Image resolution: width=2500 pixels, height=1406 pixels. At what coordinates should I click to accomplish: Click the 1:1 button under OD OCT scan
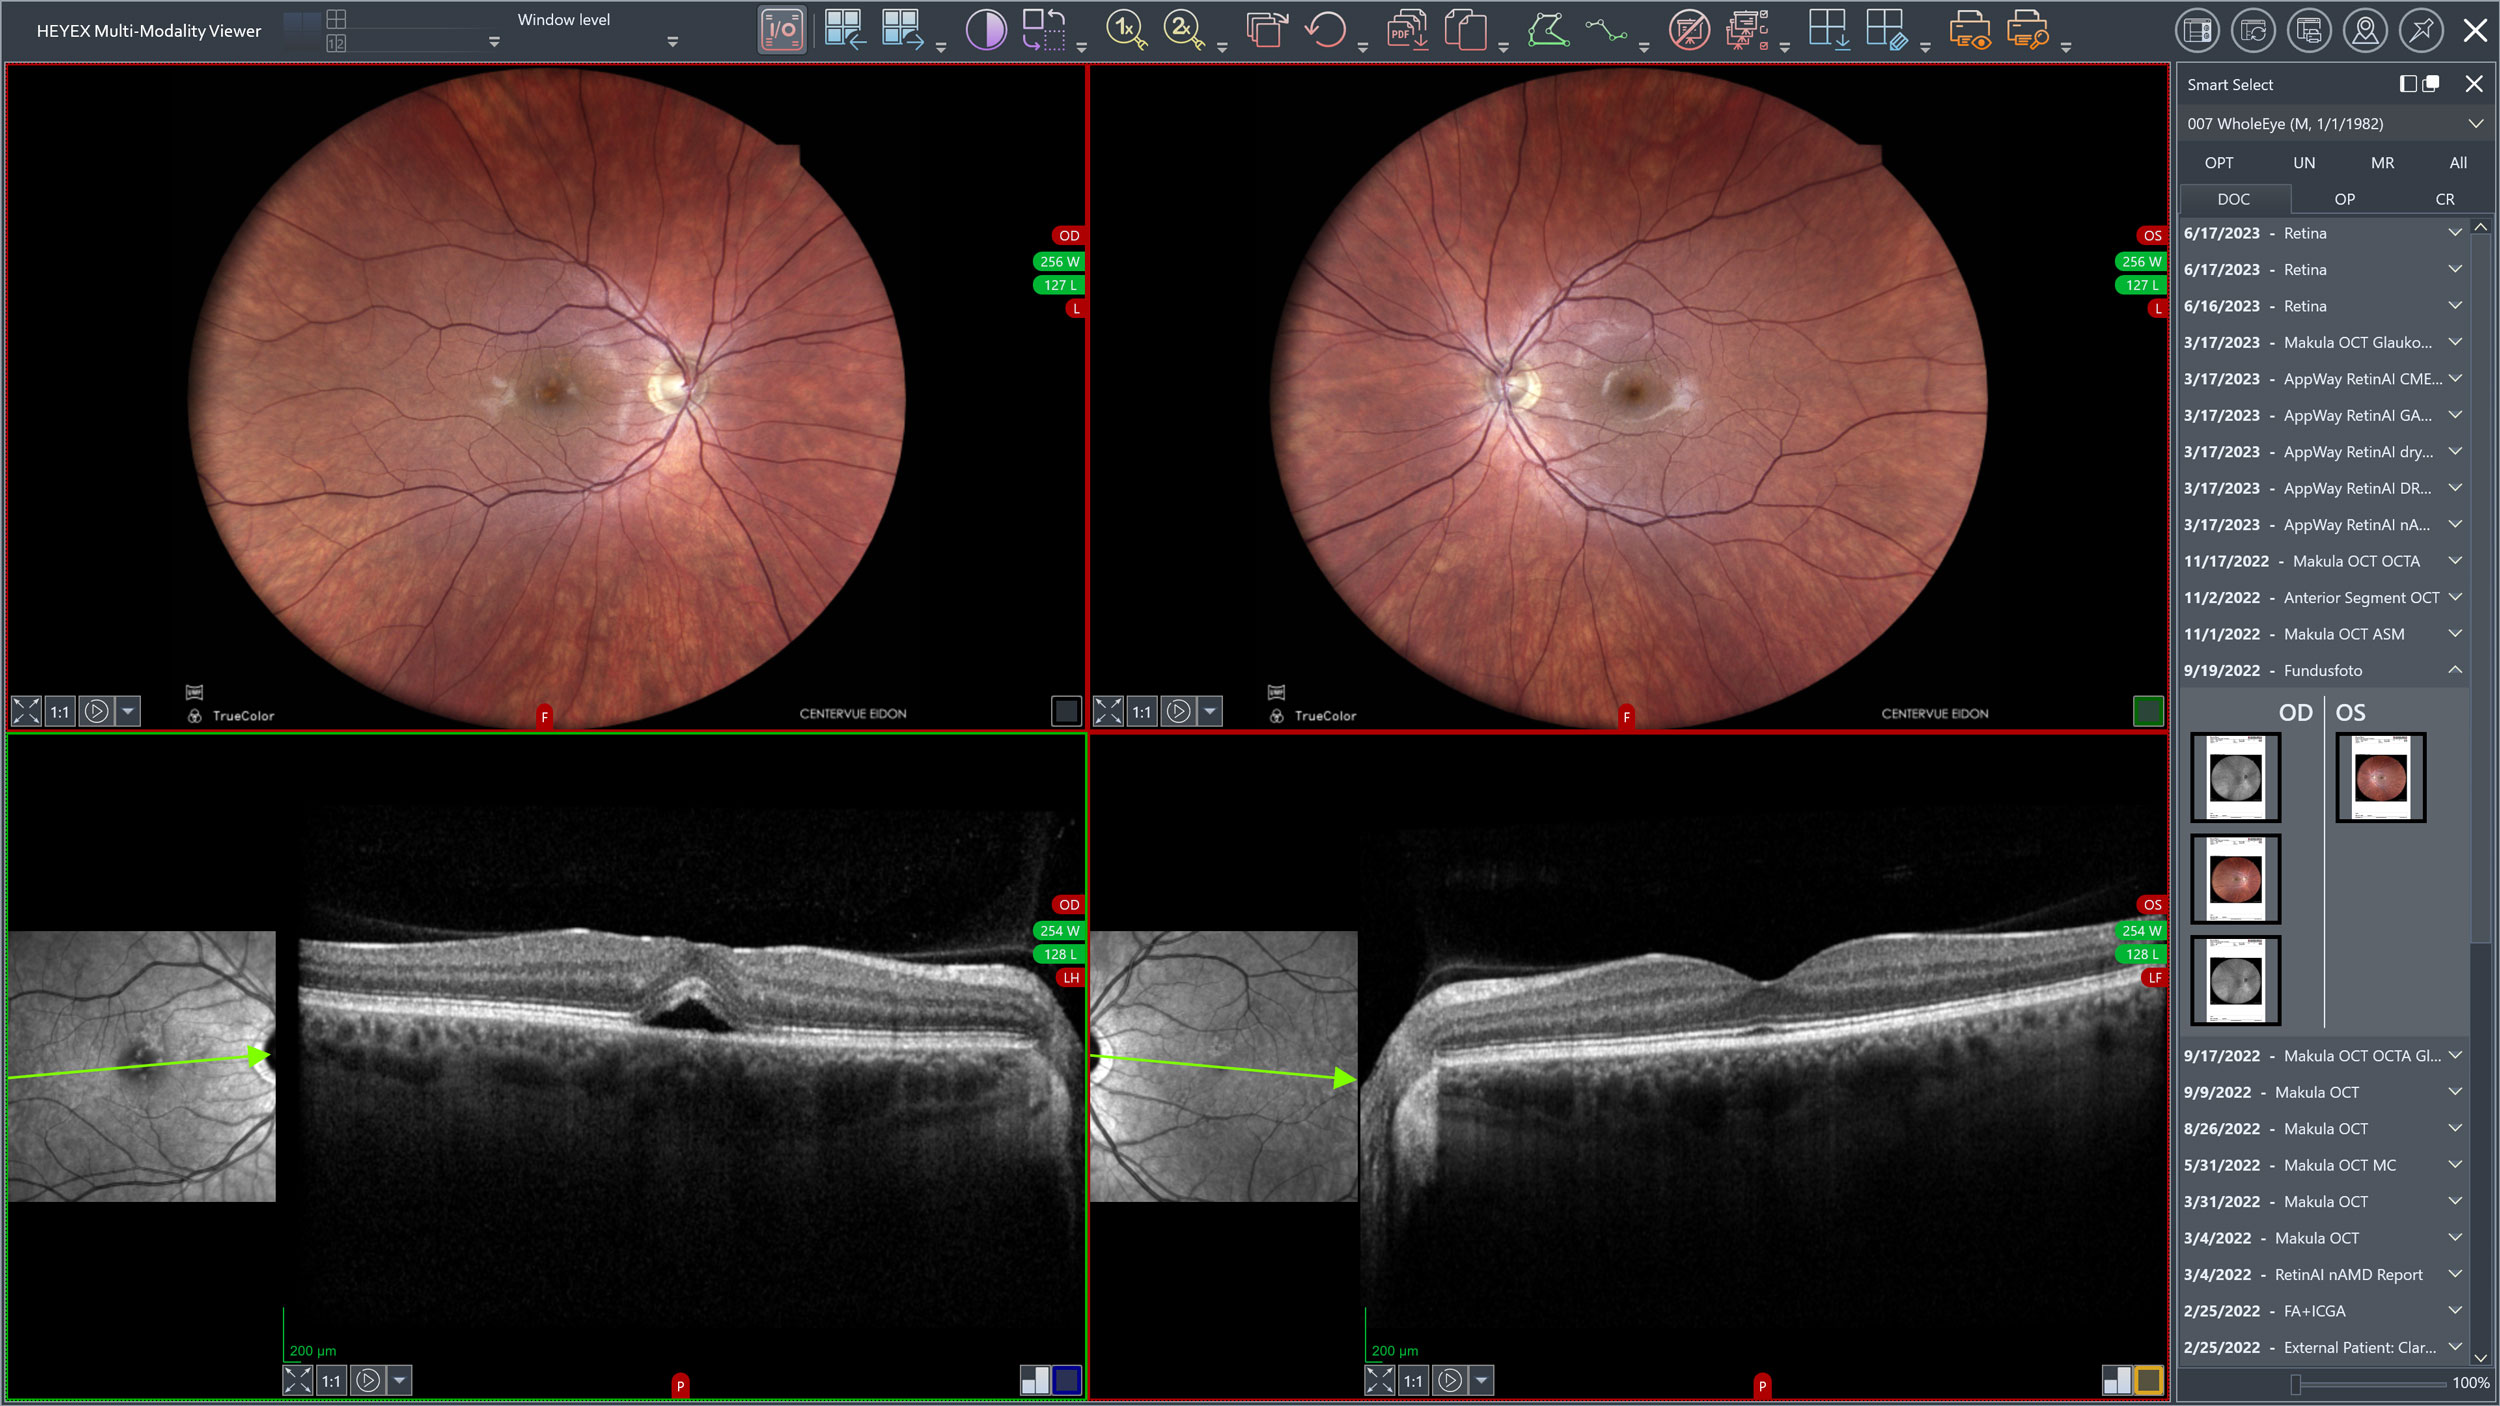click(331, 1381)
